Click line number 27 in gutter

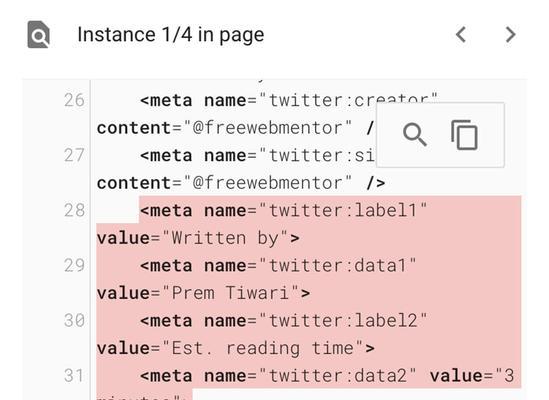pyautogui.click(x=74, y=156)
